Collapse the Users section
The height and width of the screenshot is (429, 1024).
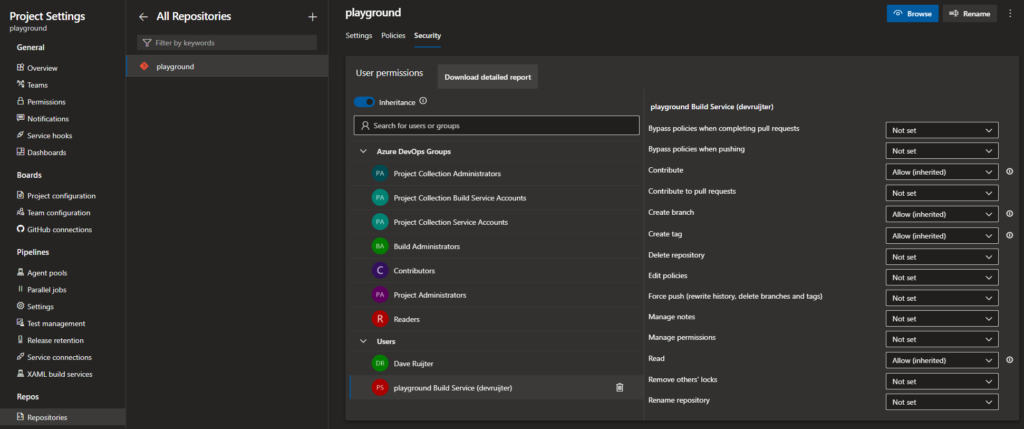[362, 342]
